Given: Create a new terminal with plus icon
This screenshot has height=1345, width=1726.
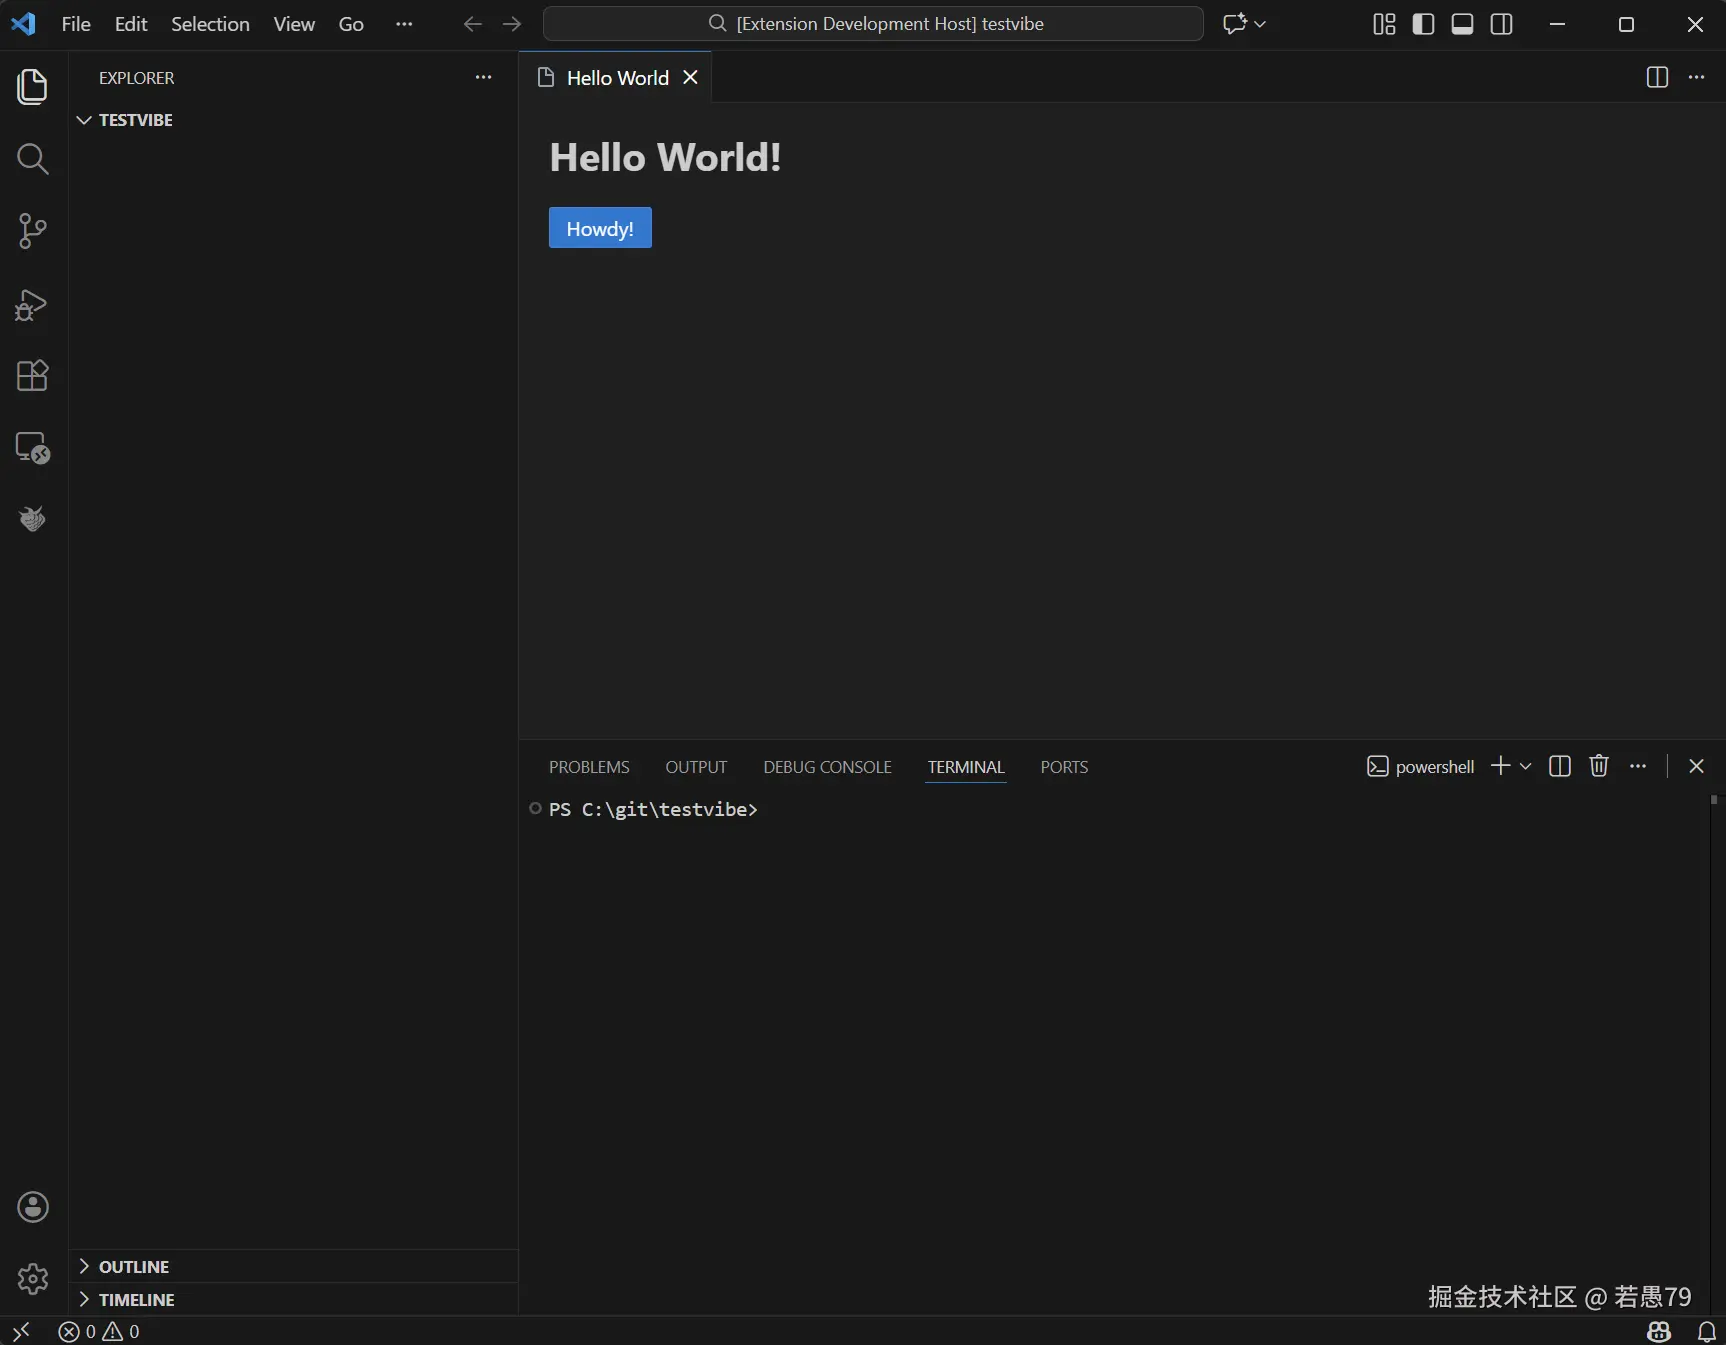Looking at the screenshot, I should tap(1500, 766).
